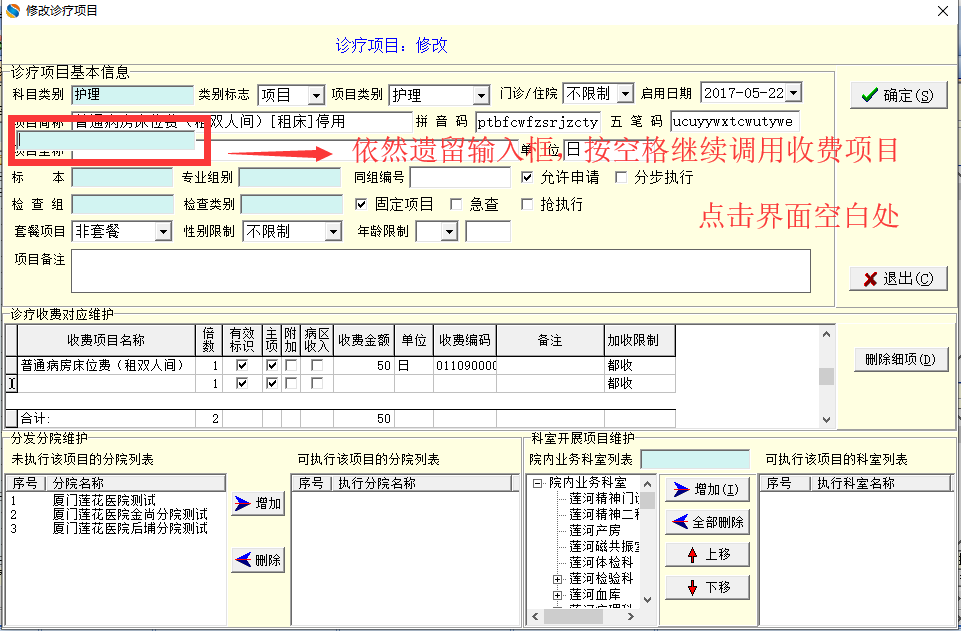Open the 门诊/住院 dropdown

(x=625, y=94)
